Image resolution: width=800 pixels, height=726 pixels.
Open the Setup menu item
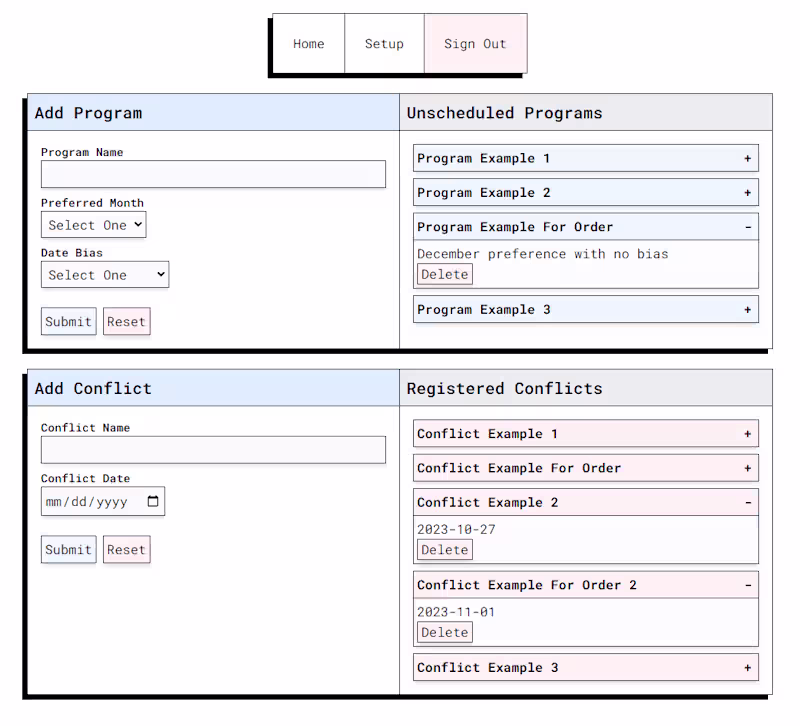pyautogui.click(x=384, y=44)
